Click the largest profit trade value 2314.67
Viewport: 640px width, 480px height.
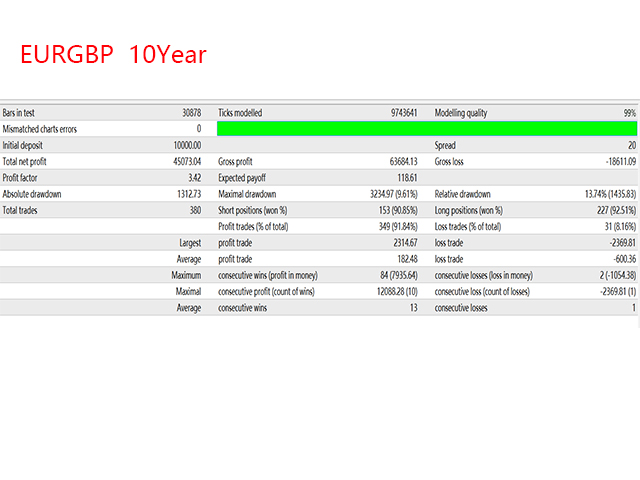pyautogui.click(x=400, y=243)
